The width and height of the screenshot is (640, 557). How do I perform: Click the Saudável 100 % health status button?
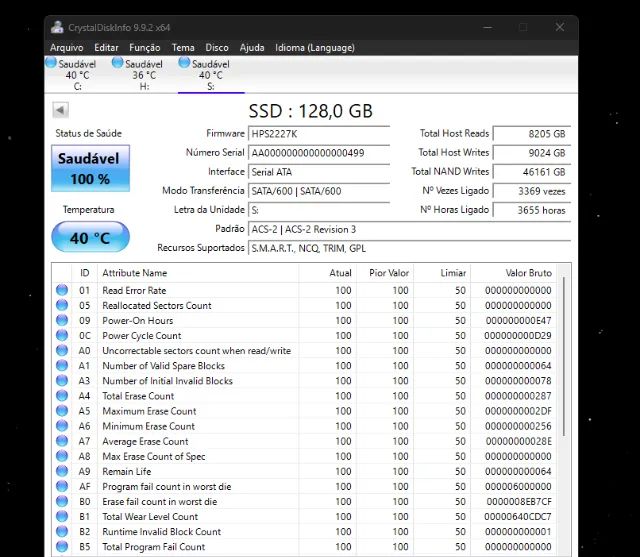coord(90,168)
